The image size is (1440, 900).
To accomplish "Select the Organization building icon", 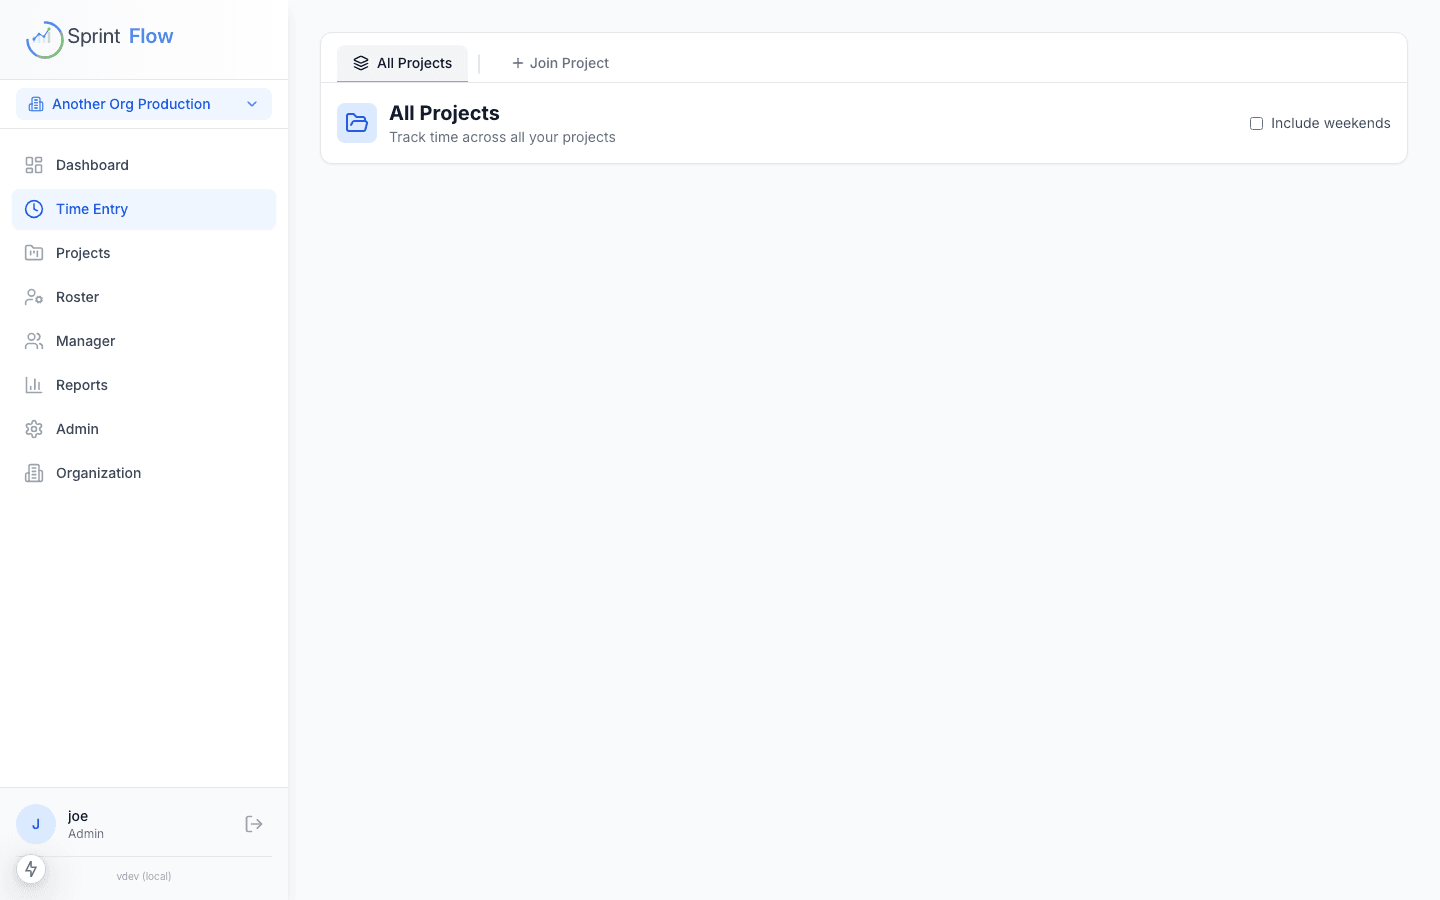I will (x=33, y=472).
